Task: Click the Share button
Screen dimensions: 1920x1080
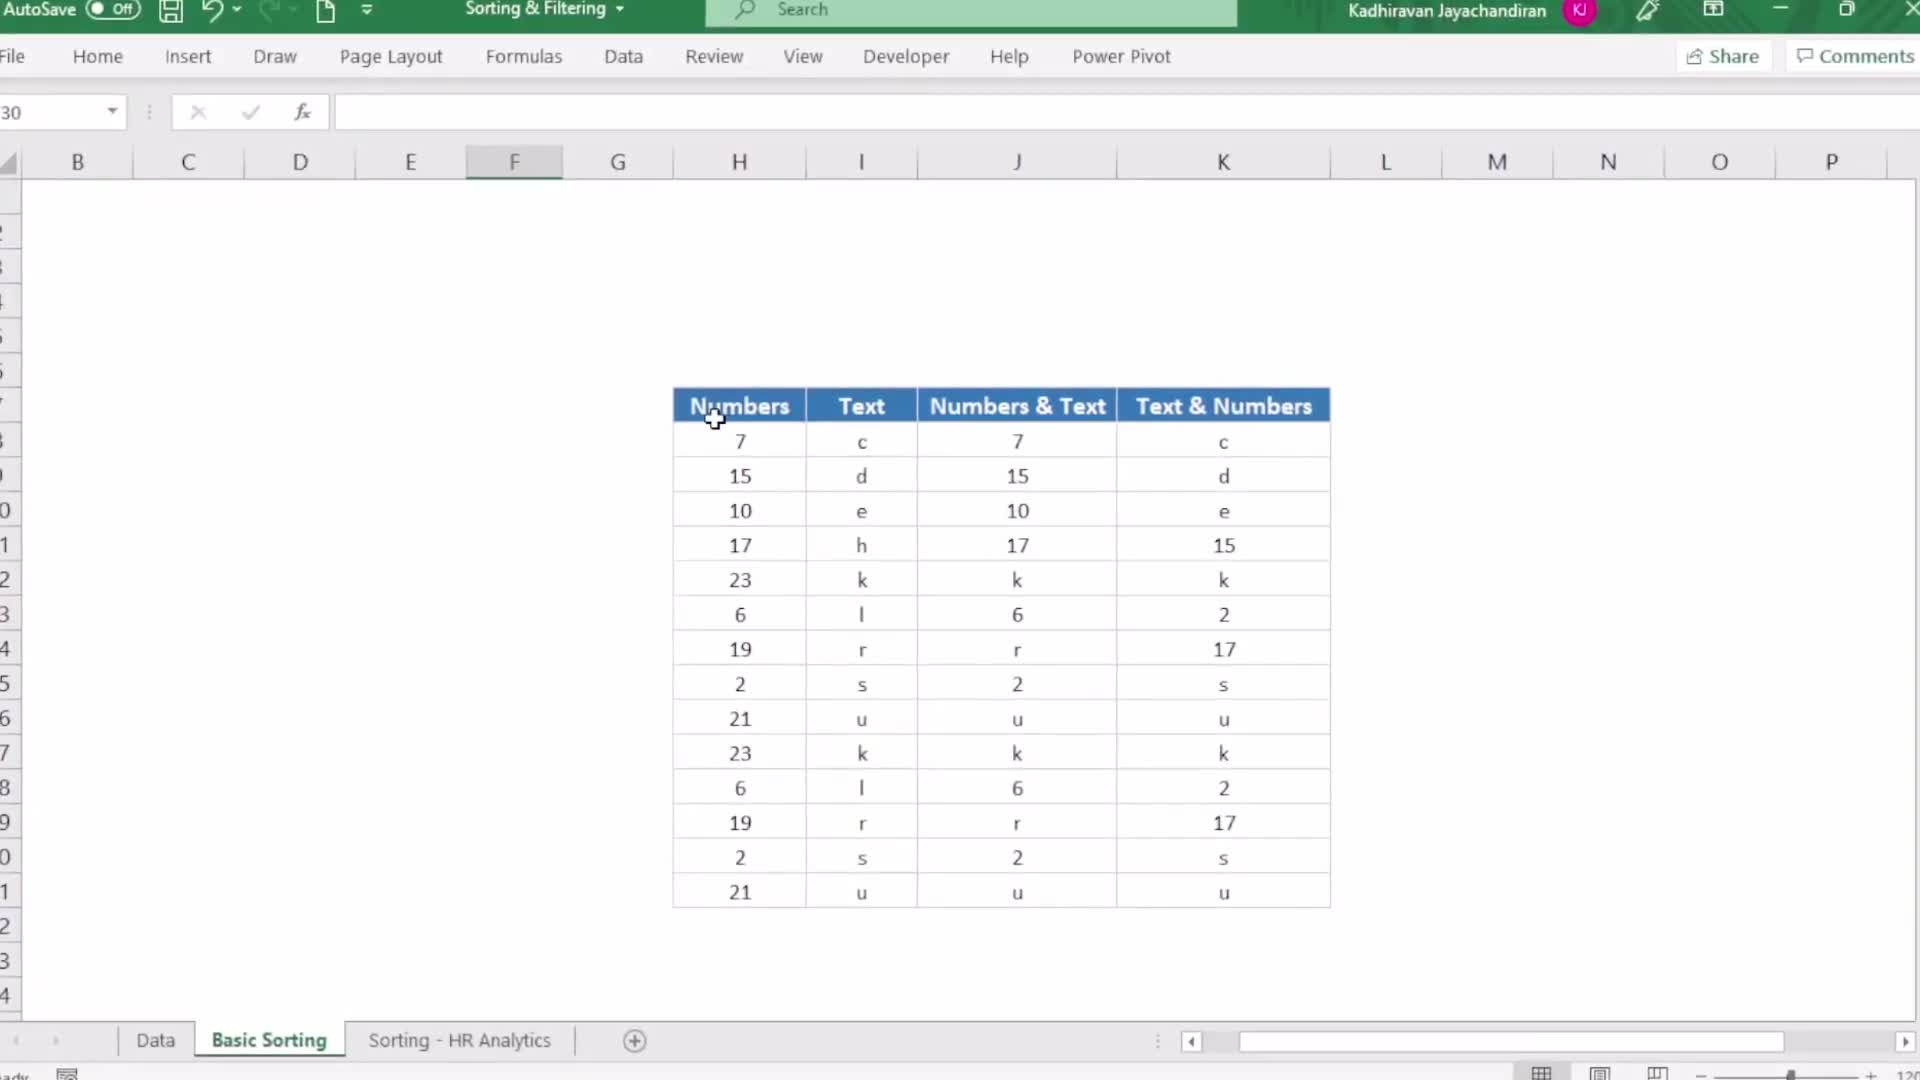Action: pyautogui.click(x=1722, y=56)
